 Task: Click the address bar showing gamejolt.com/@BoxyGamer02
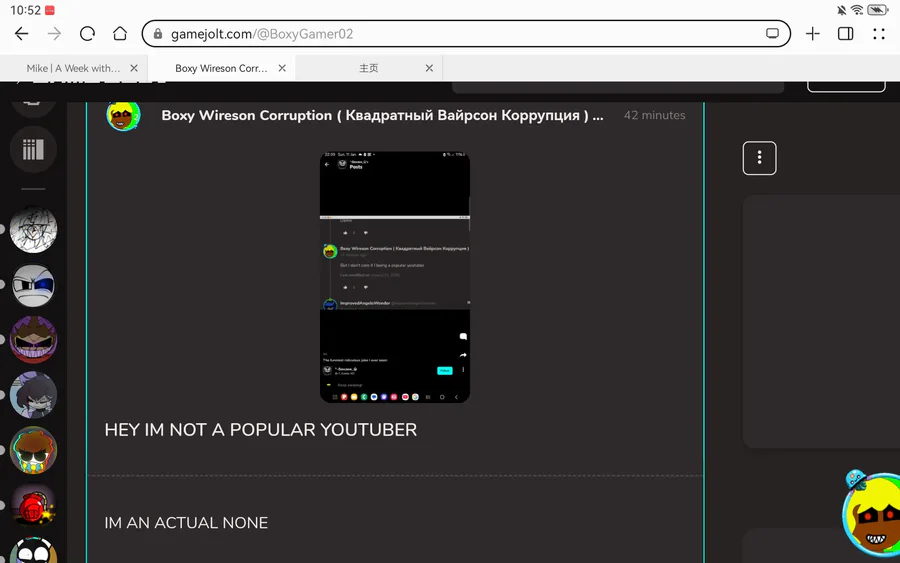pos(466,34)
